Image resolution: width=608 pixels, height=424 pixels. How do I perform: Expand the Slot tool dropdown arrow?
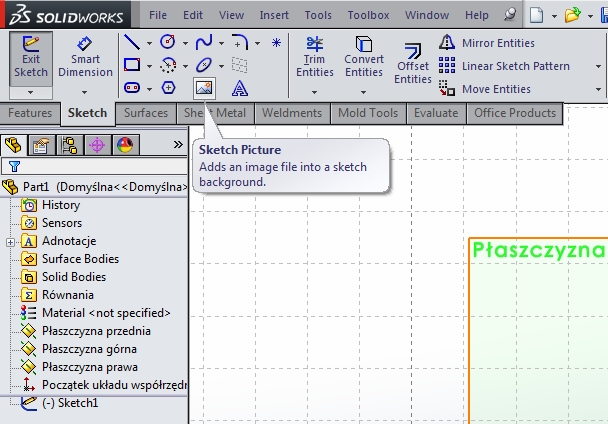[149, 89]
